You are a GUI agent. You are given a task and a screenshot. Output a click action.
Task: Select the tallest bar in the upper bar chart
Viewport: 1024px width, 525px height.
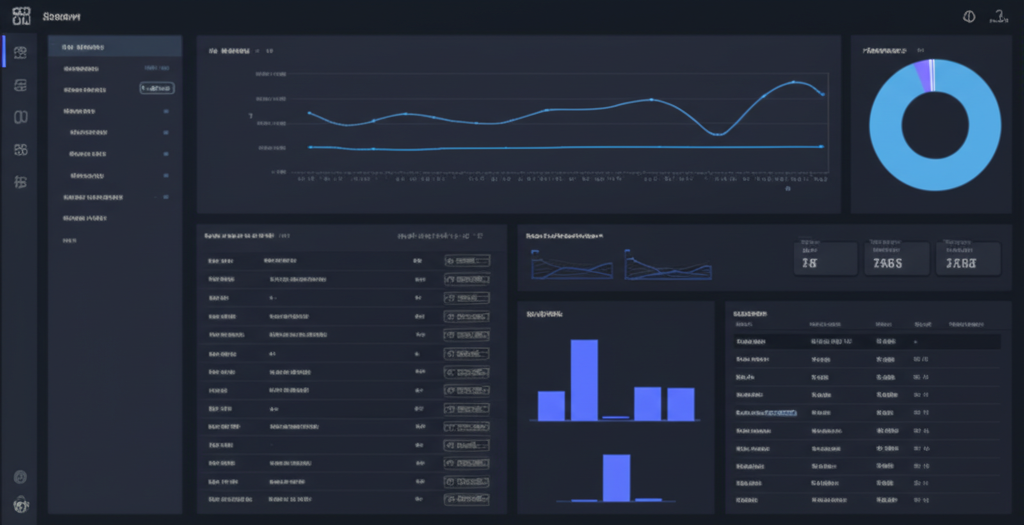(584, 380)
